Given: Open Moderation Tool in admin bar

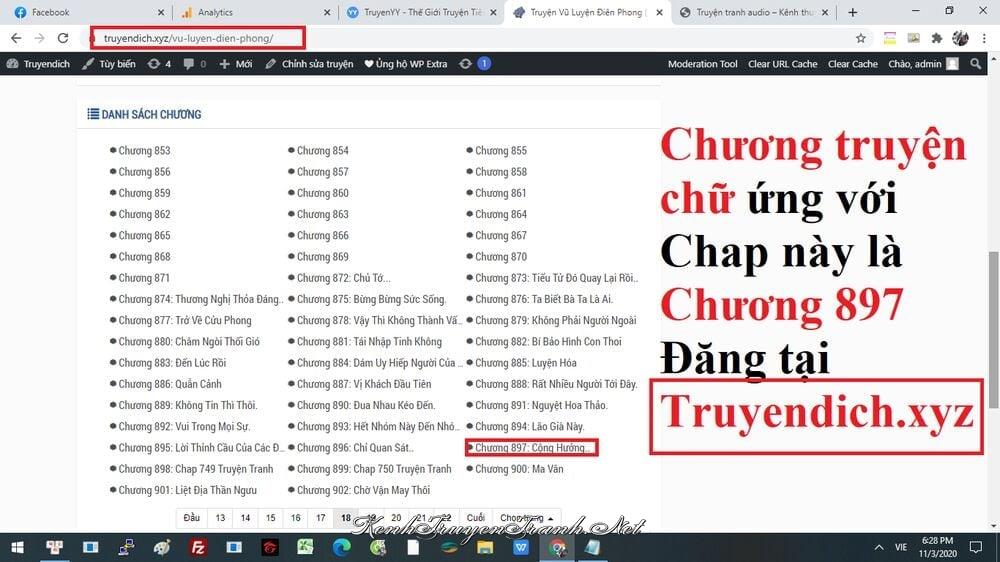Looking at the screenshot, I should pyautogui.click(x=702, y=64).
